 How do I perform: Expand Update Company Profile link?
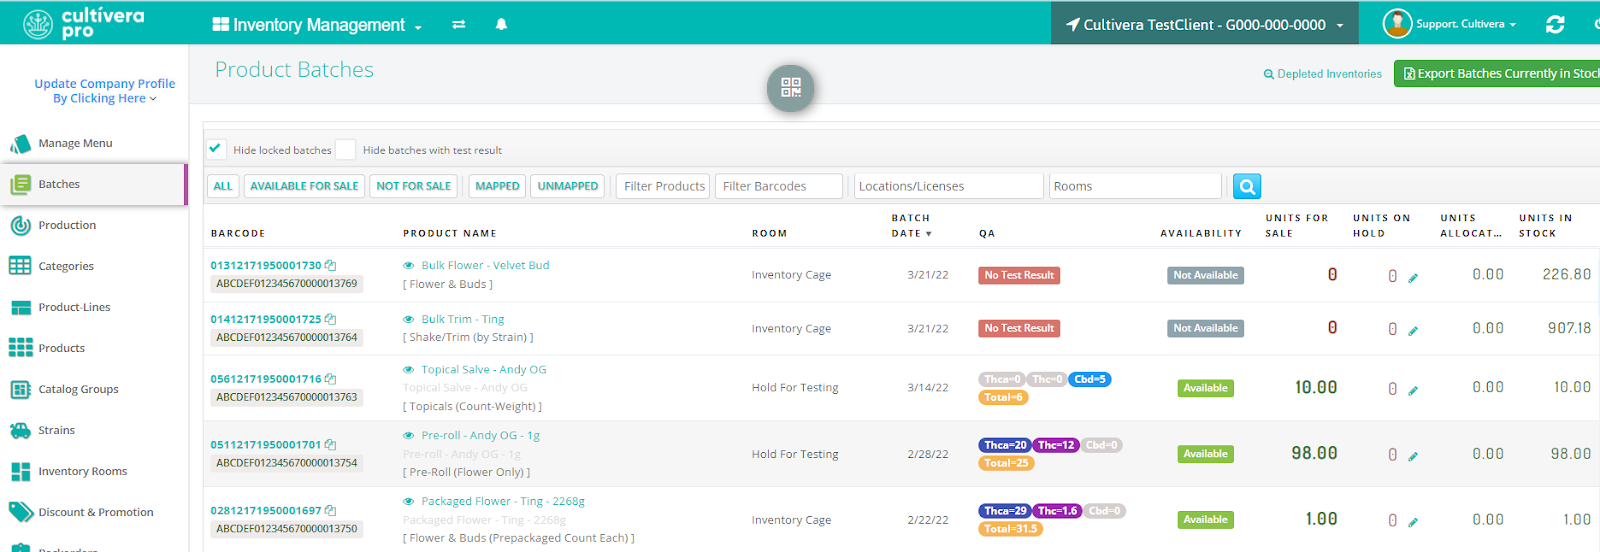coord(104,91)
